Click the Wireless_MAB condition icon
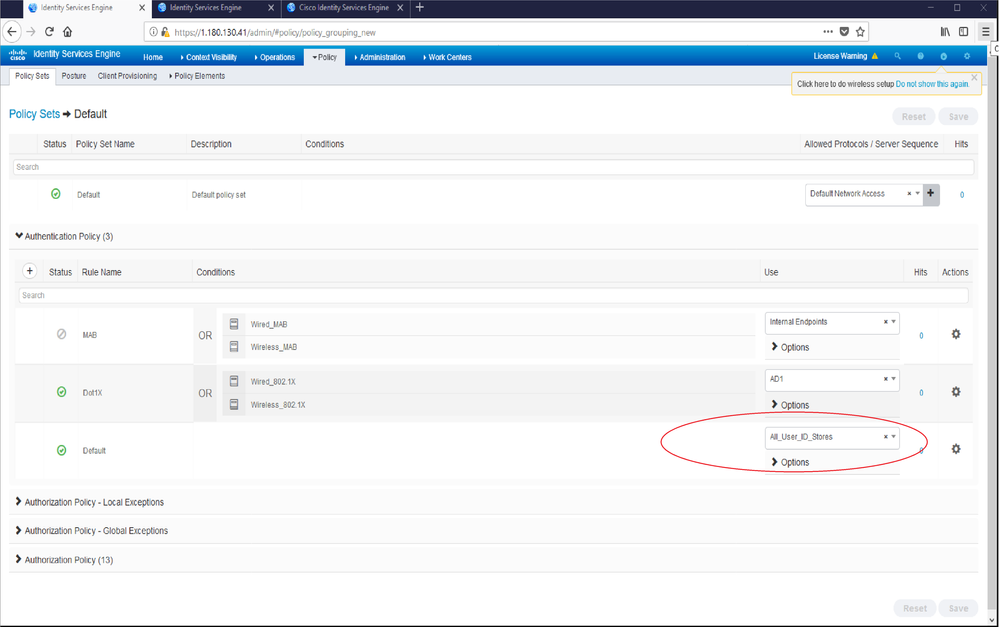Screen dimensions: 999x627 coord(234,347)
